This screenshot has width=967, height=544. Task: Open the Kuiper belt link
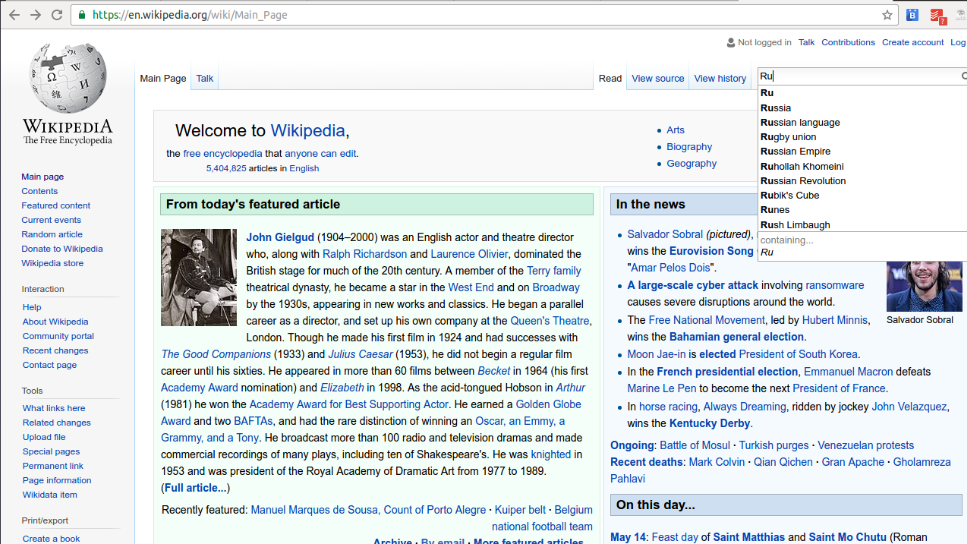click(x=520, y=510)
